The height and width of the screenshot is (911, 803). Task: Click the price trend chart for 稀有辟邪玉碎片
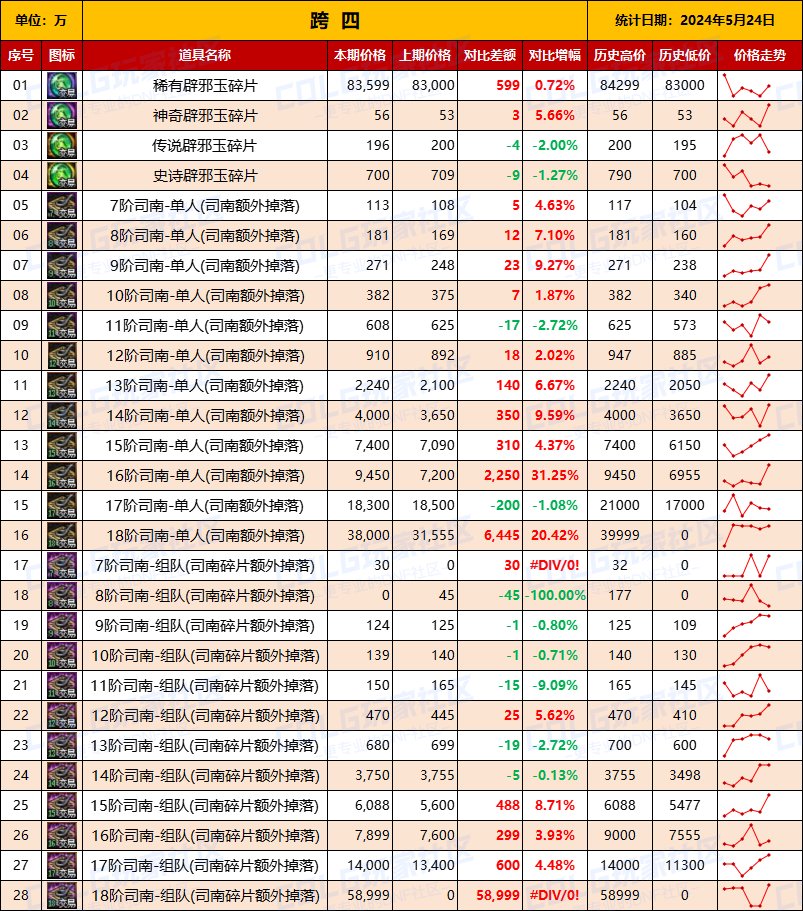pyautogui.click(x=747, y=85)
